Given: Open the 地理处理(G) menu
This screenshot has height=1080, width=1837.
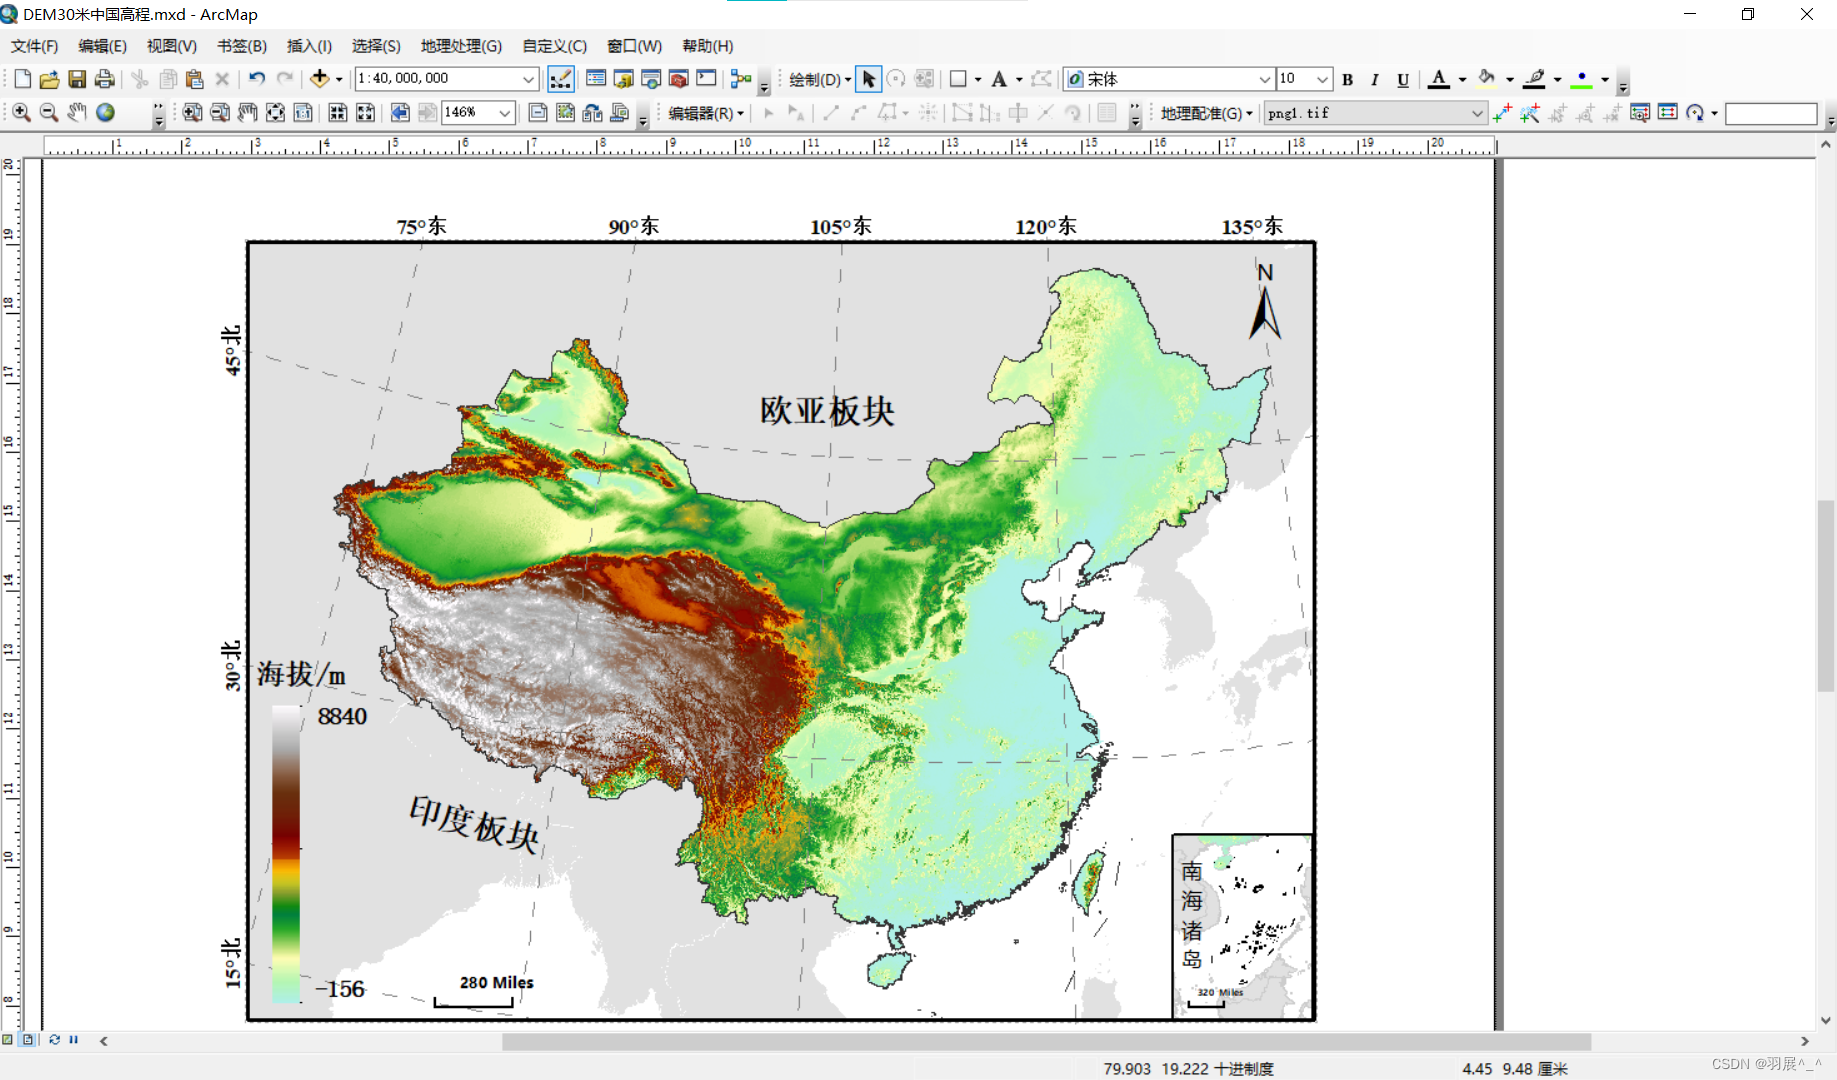Looking at the screenshot, I should [461, 46].
